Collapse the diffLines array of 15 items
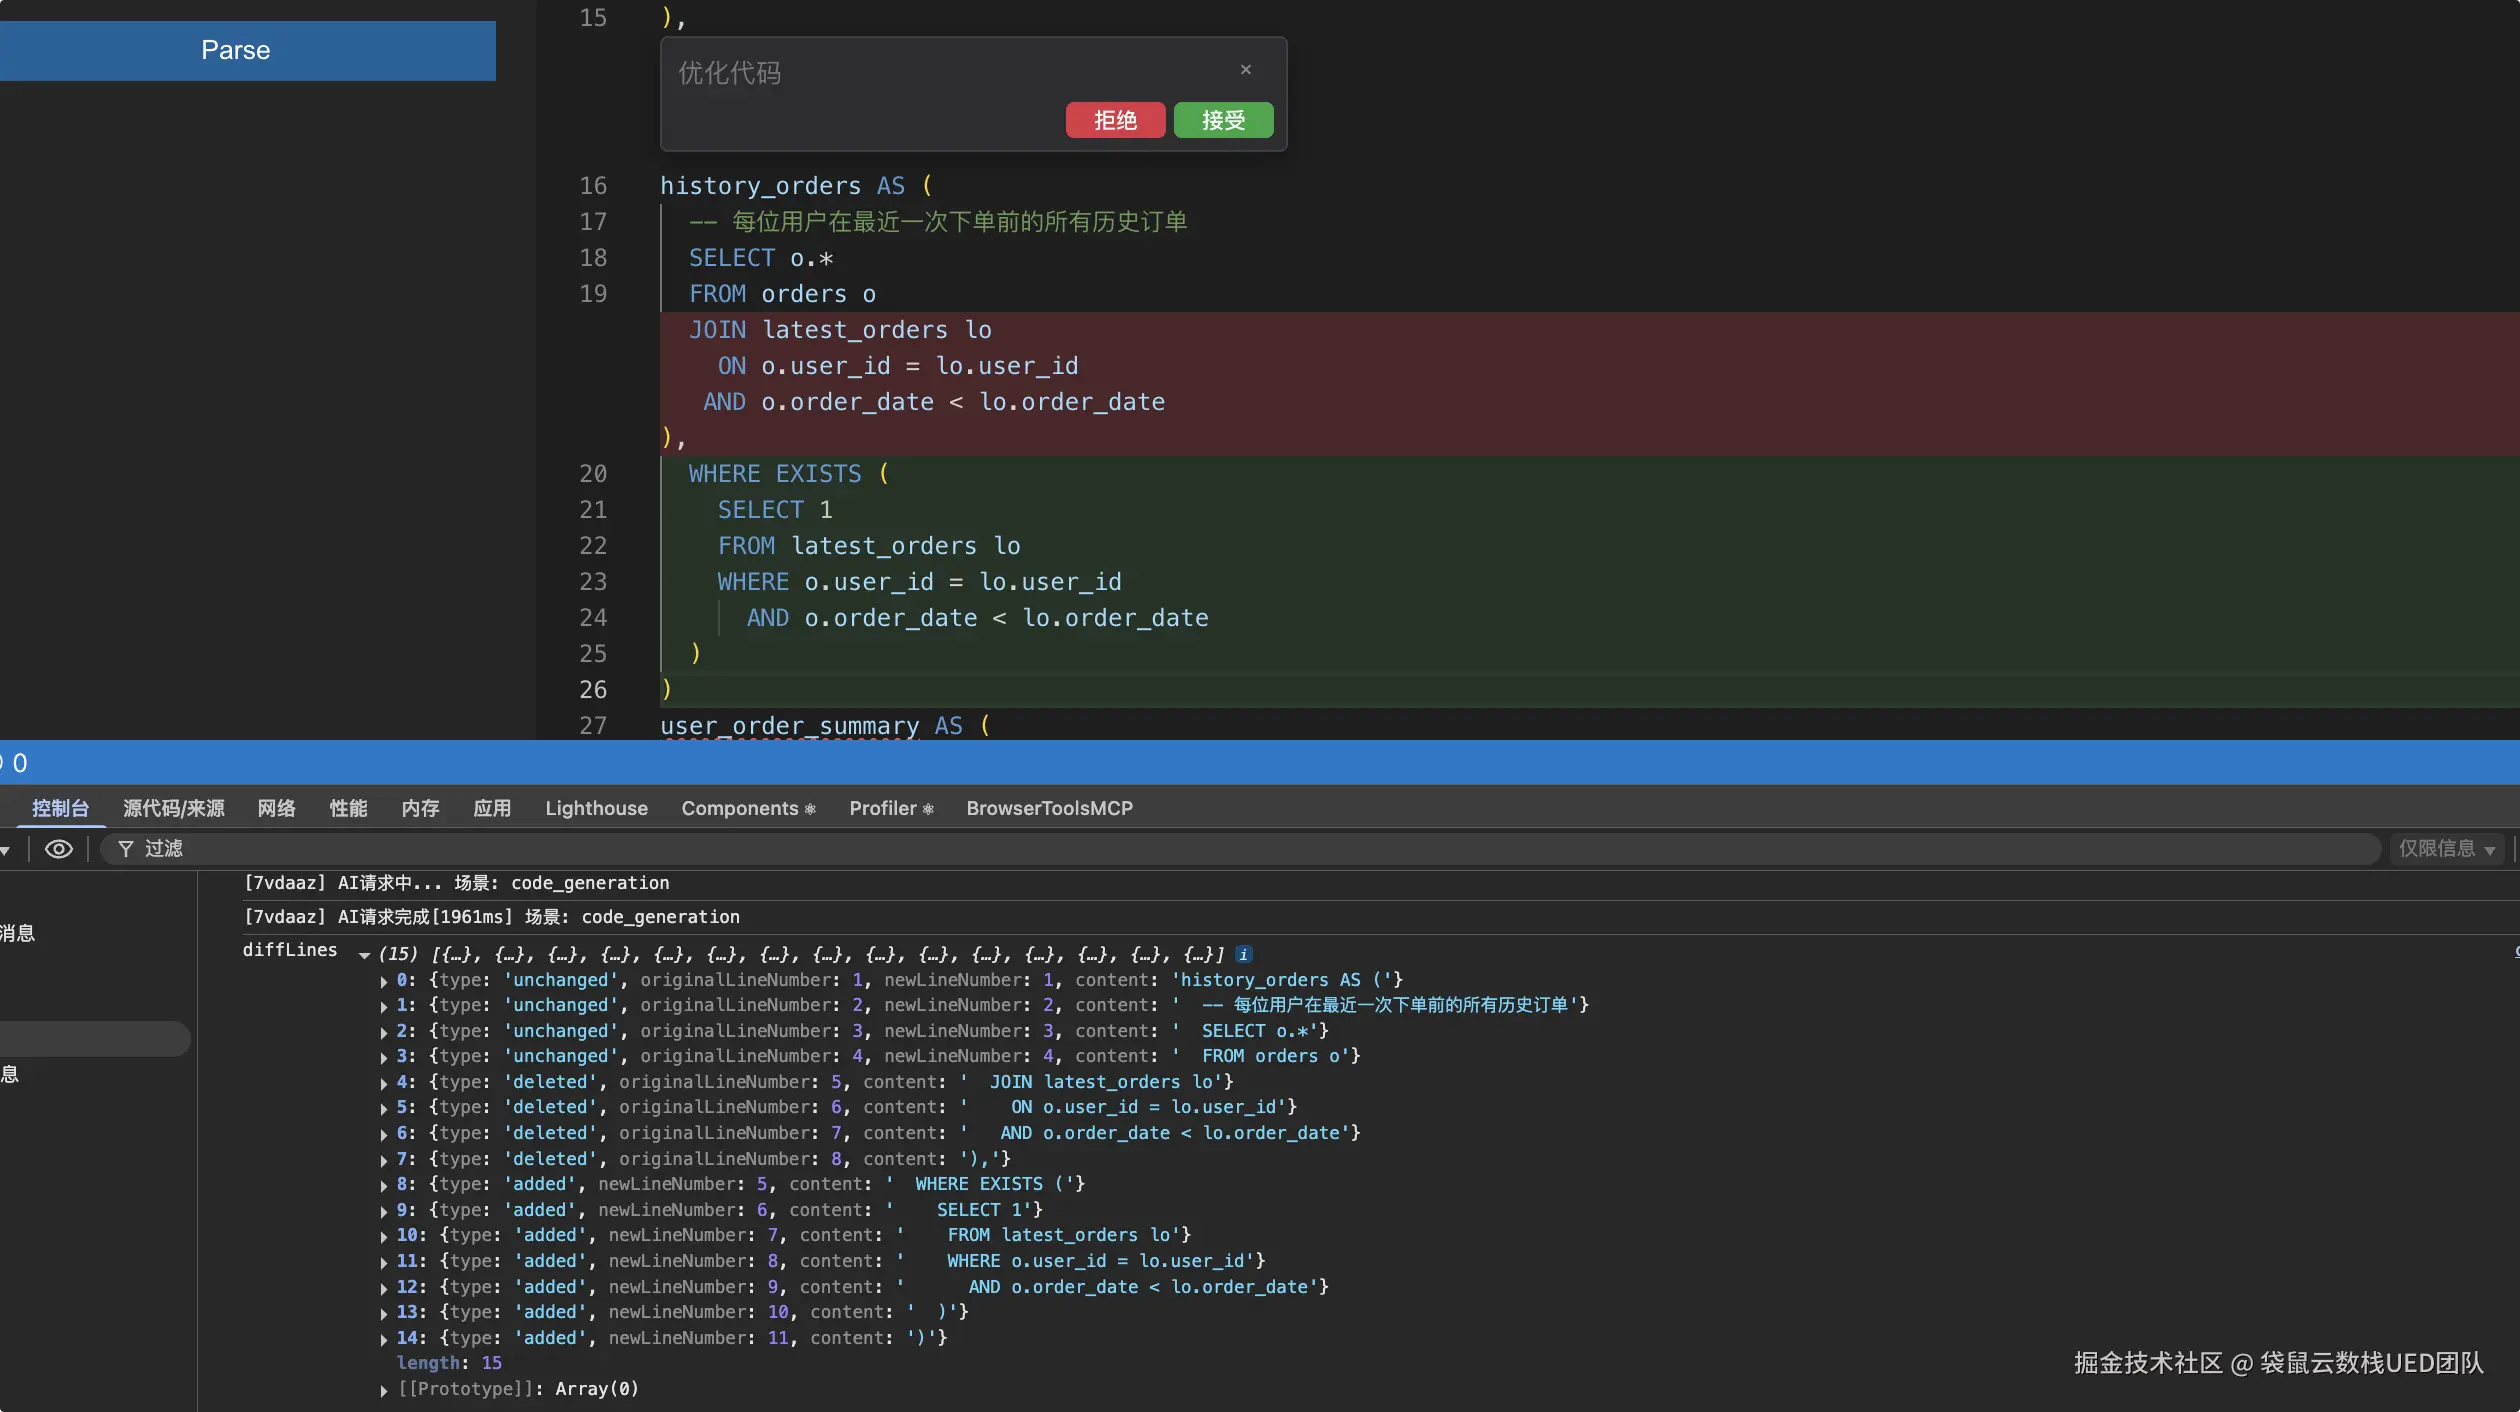The width and height of the screenshot is (2520, 1412). tap(365, 955)
